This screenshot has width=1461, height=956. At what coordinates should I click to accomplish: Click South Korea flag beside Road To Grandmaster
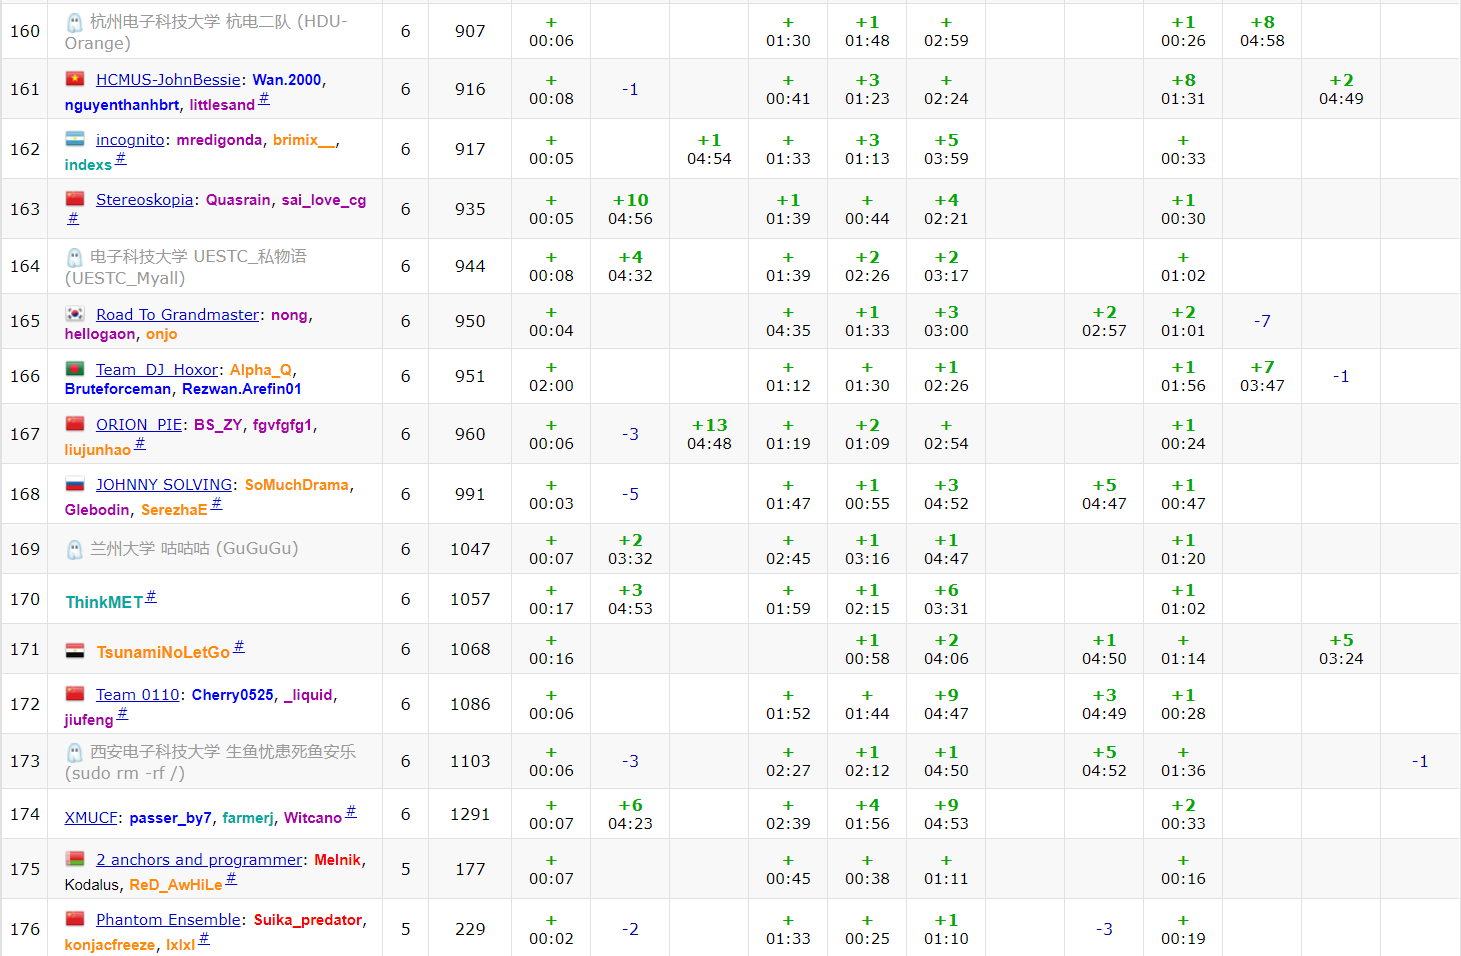click(x=75, y=314)
